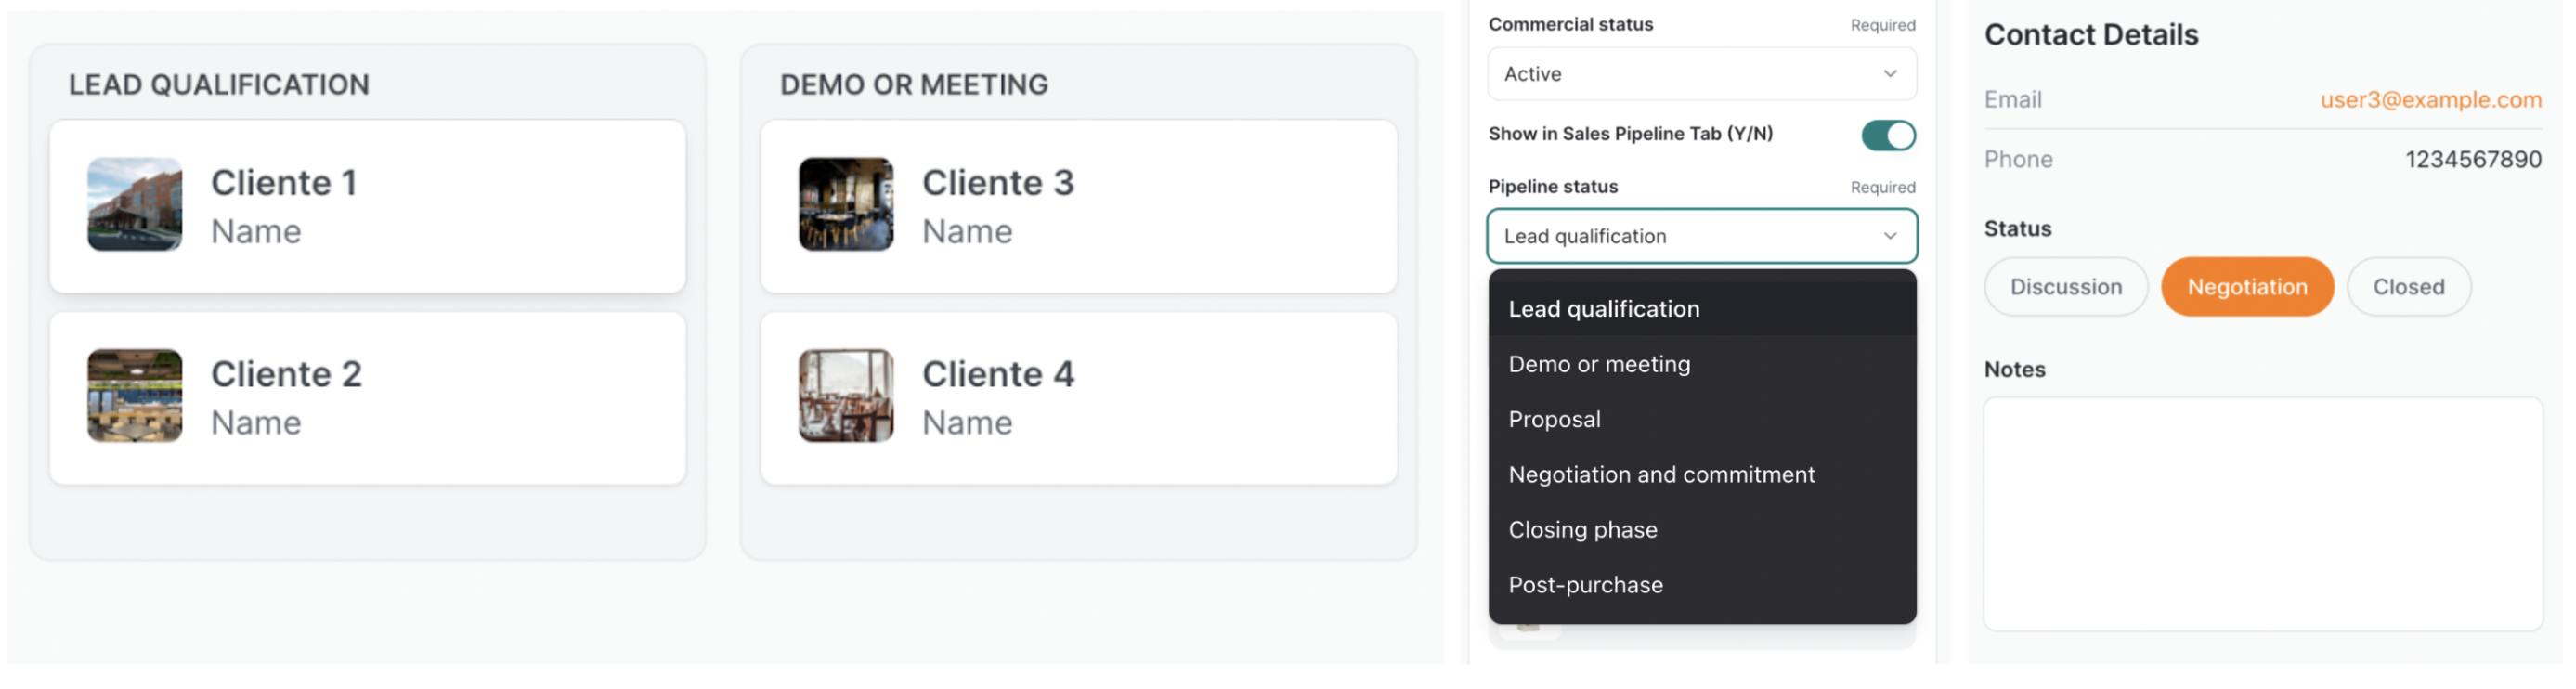
Task: Select the Discussion status pill
Action: point(2065,287)
